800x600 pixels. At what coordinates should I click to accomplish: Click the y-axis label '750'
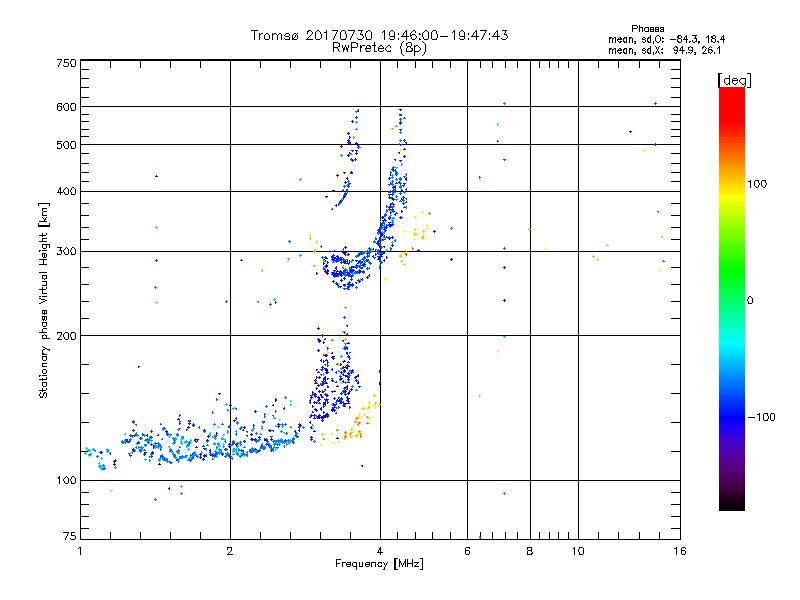point(66,63)
